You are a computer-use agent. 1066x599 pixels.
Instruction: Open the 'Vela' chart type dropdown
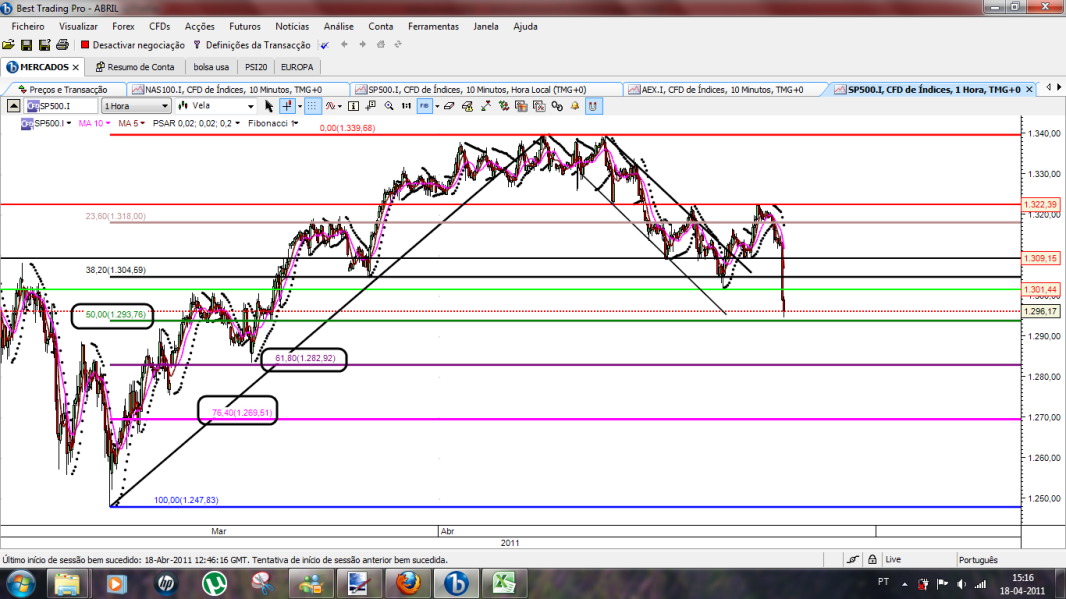coord(216,106)
